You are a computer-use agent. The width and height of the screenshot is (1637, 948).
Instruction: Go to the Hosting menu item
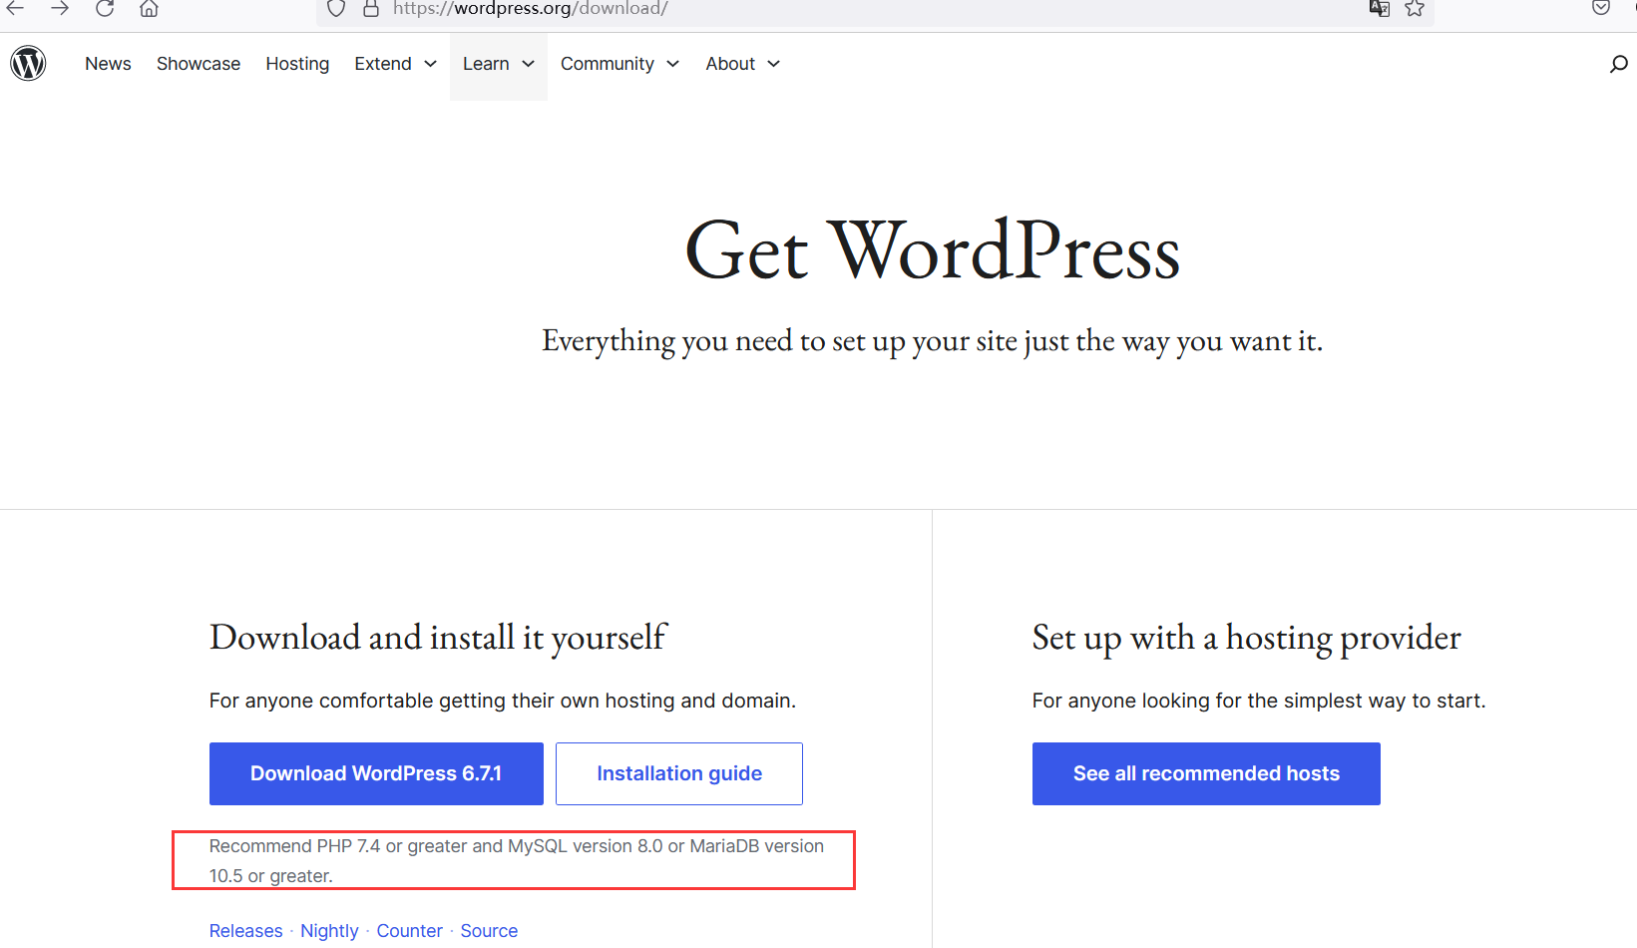click(x=297, y=64)
